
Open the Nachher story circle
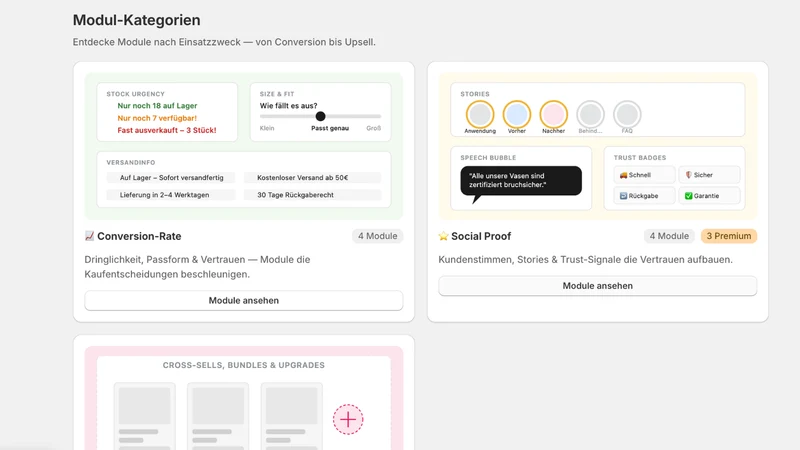click(x=554, y=114)
